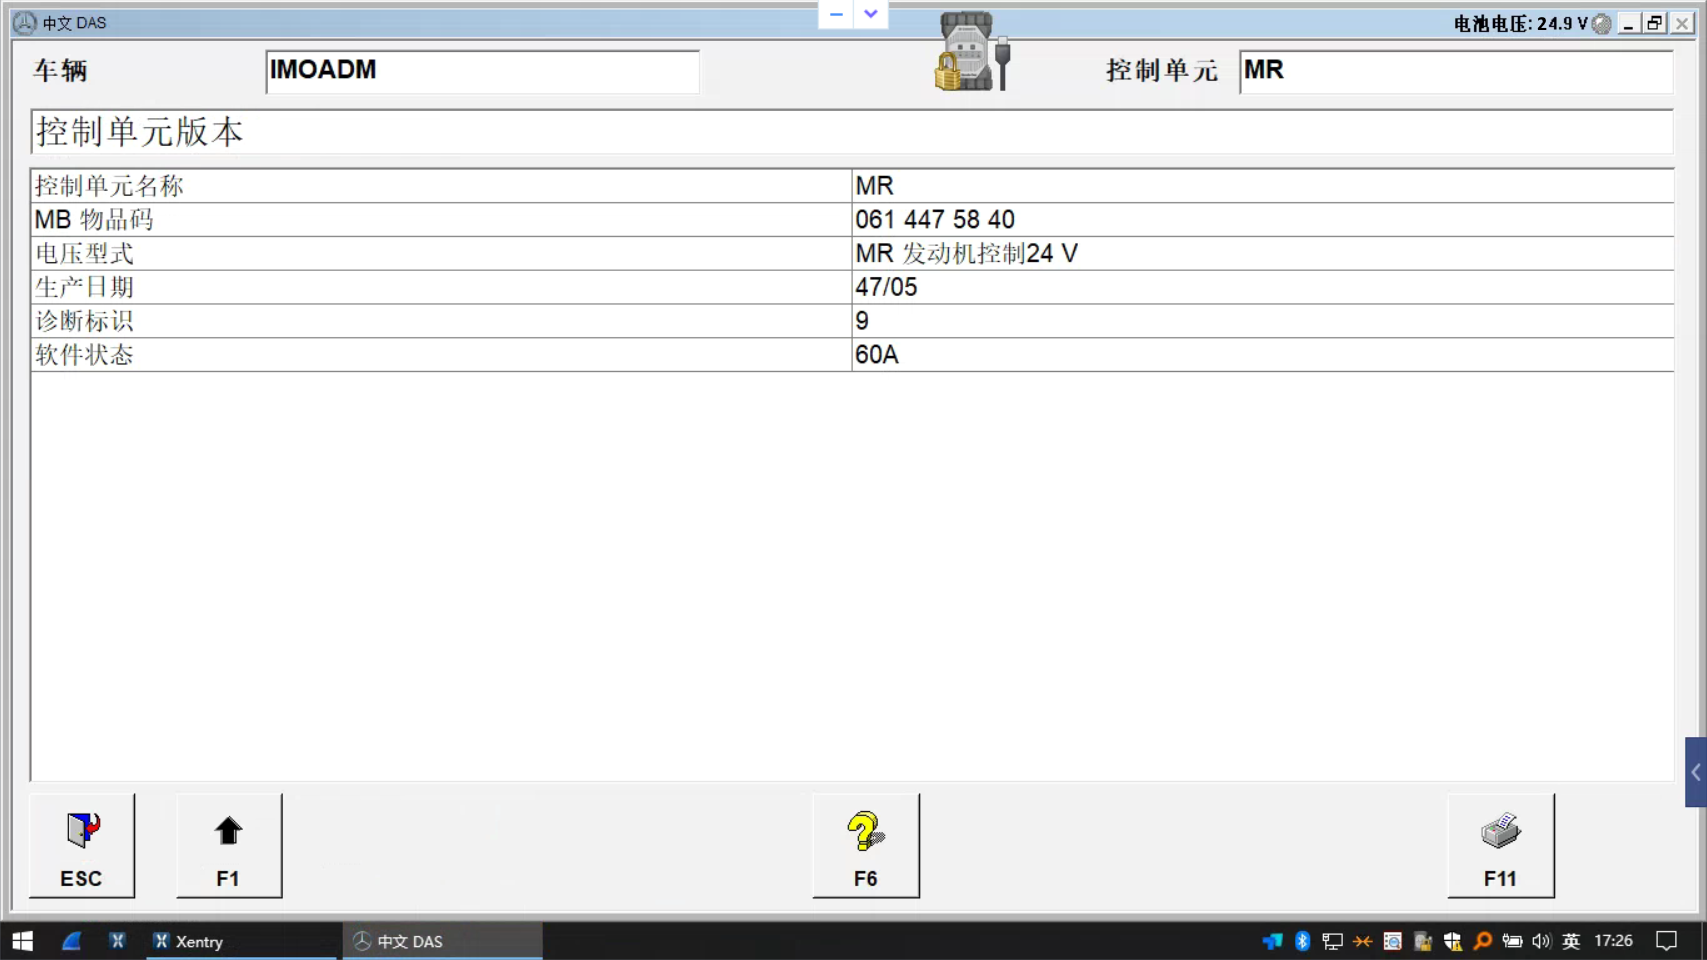Screen dimensions: 1707x960
Task: Switch input language via 英 indicator
Action: [1571, 941]
